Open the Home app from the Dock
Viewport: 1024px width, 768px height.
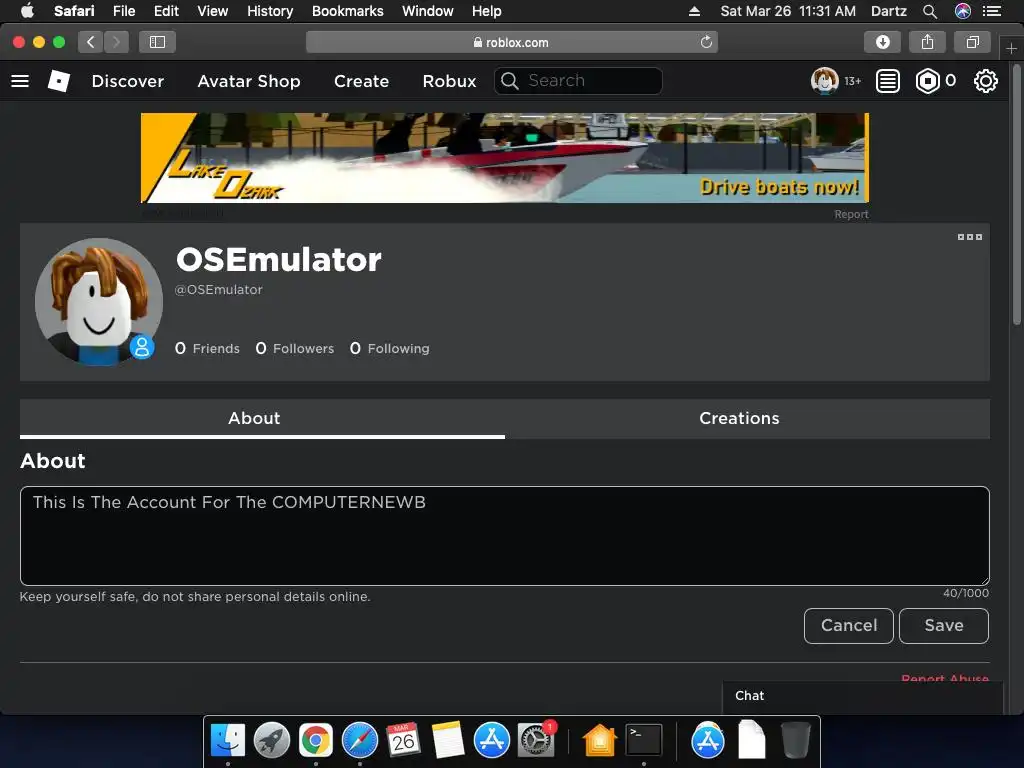point(600,740)
